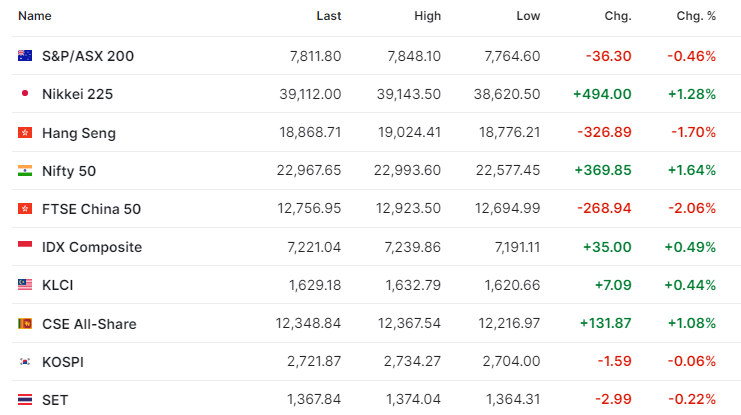Click the Hong Kong flag beside FTSE China 50
The height and width of the screenshot is (415, 741).
point(25,208)
